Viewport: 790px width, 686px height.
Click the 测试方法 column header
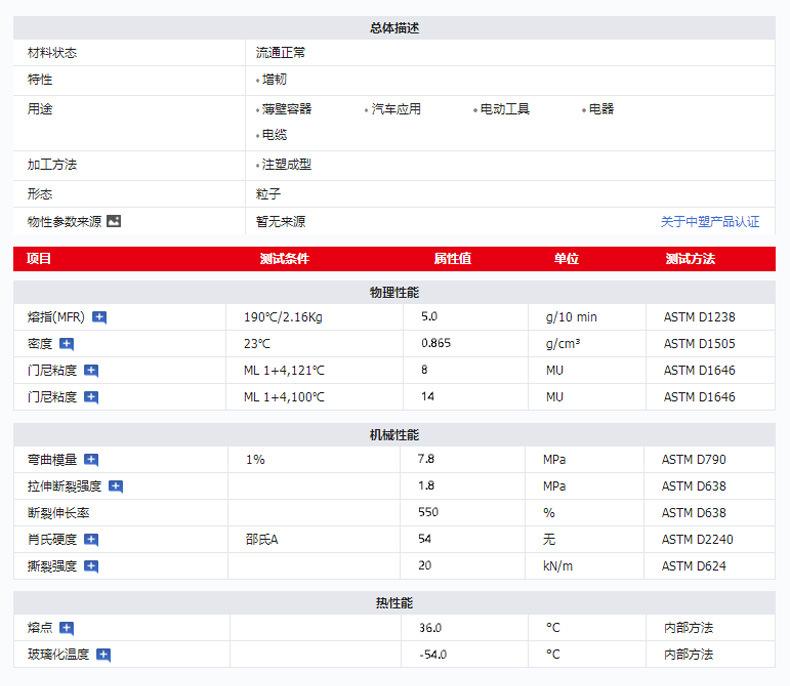tap(690, 259)
